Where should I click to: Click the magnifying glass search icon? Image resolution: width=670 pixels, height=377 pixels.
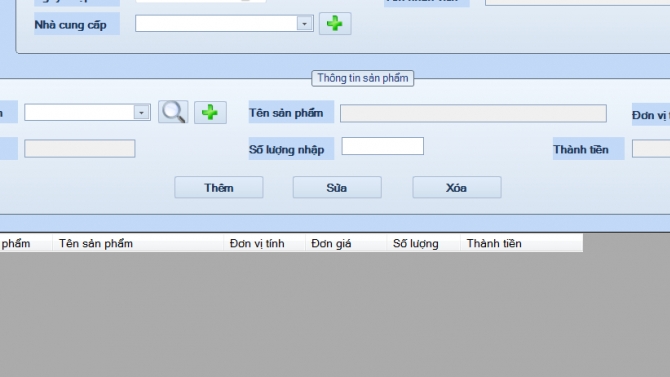coord(173,112)
